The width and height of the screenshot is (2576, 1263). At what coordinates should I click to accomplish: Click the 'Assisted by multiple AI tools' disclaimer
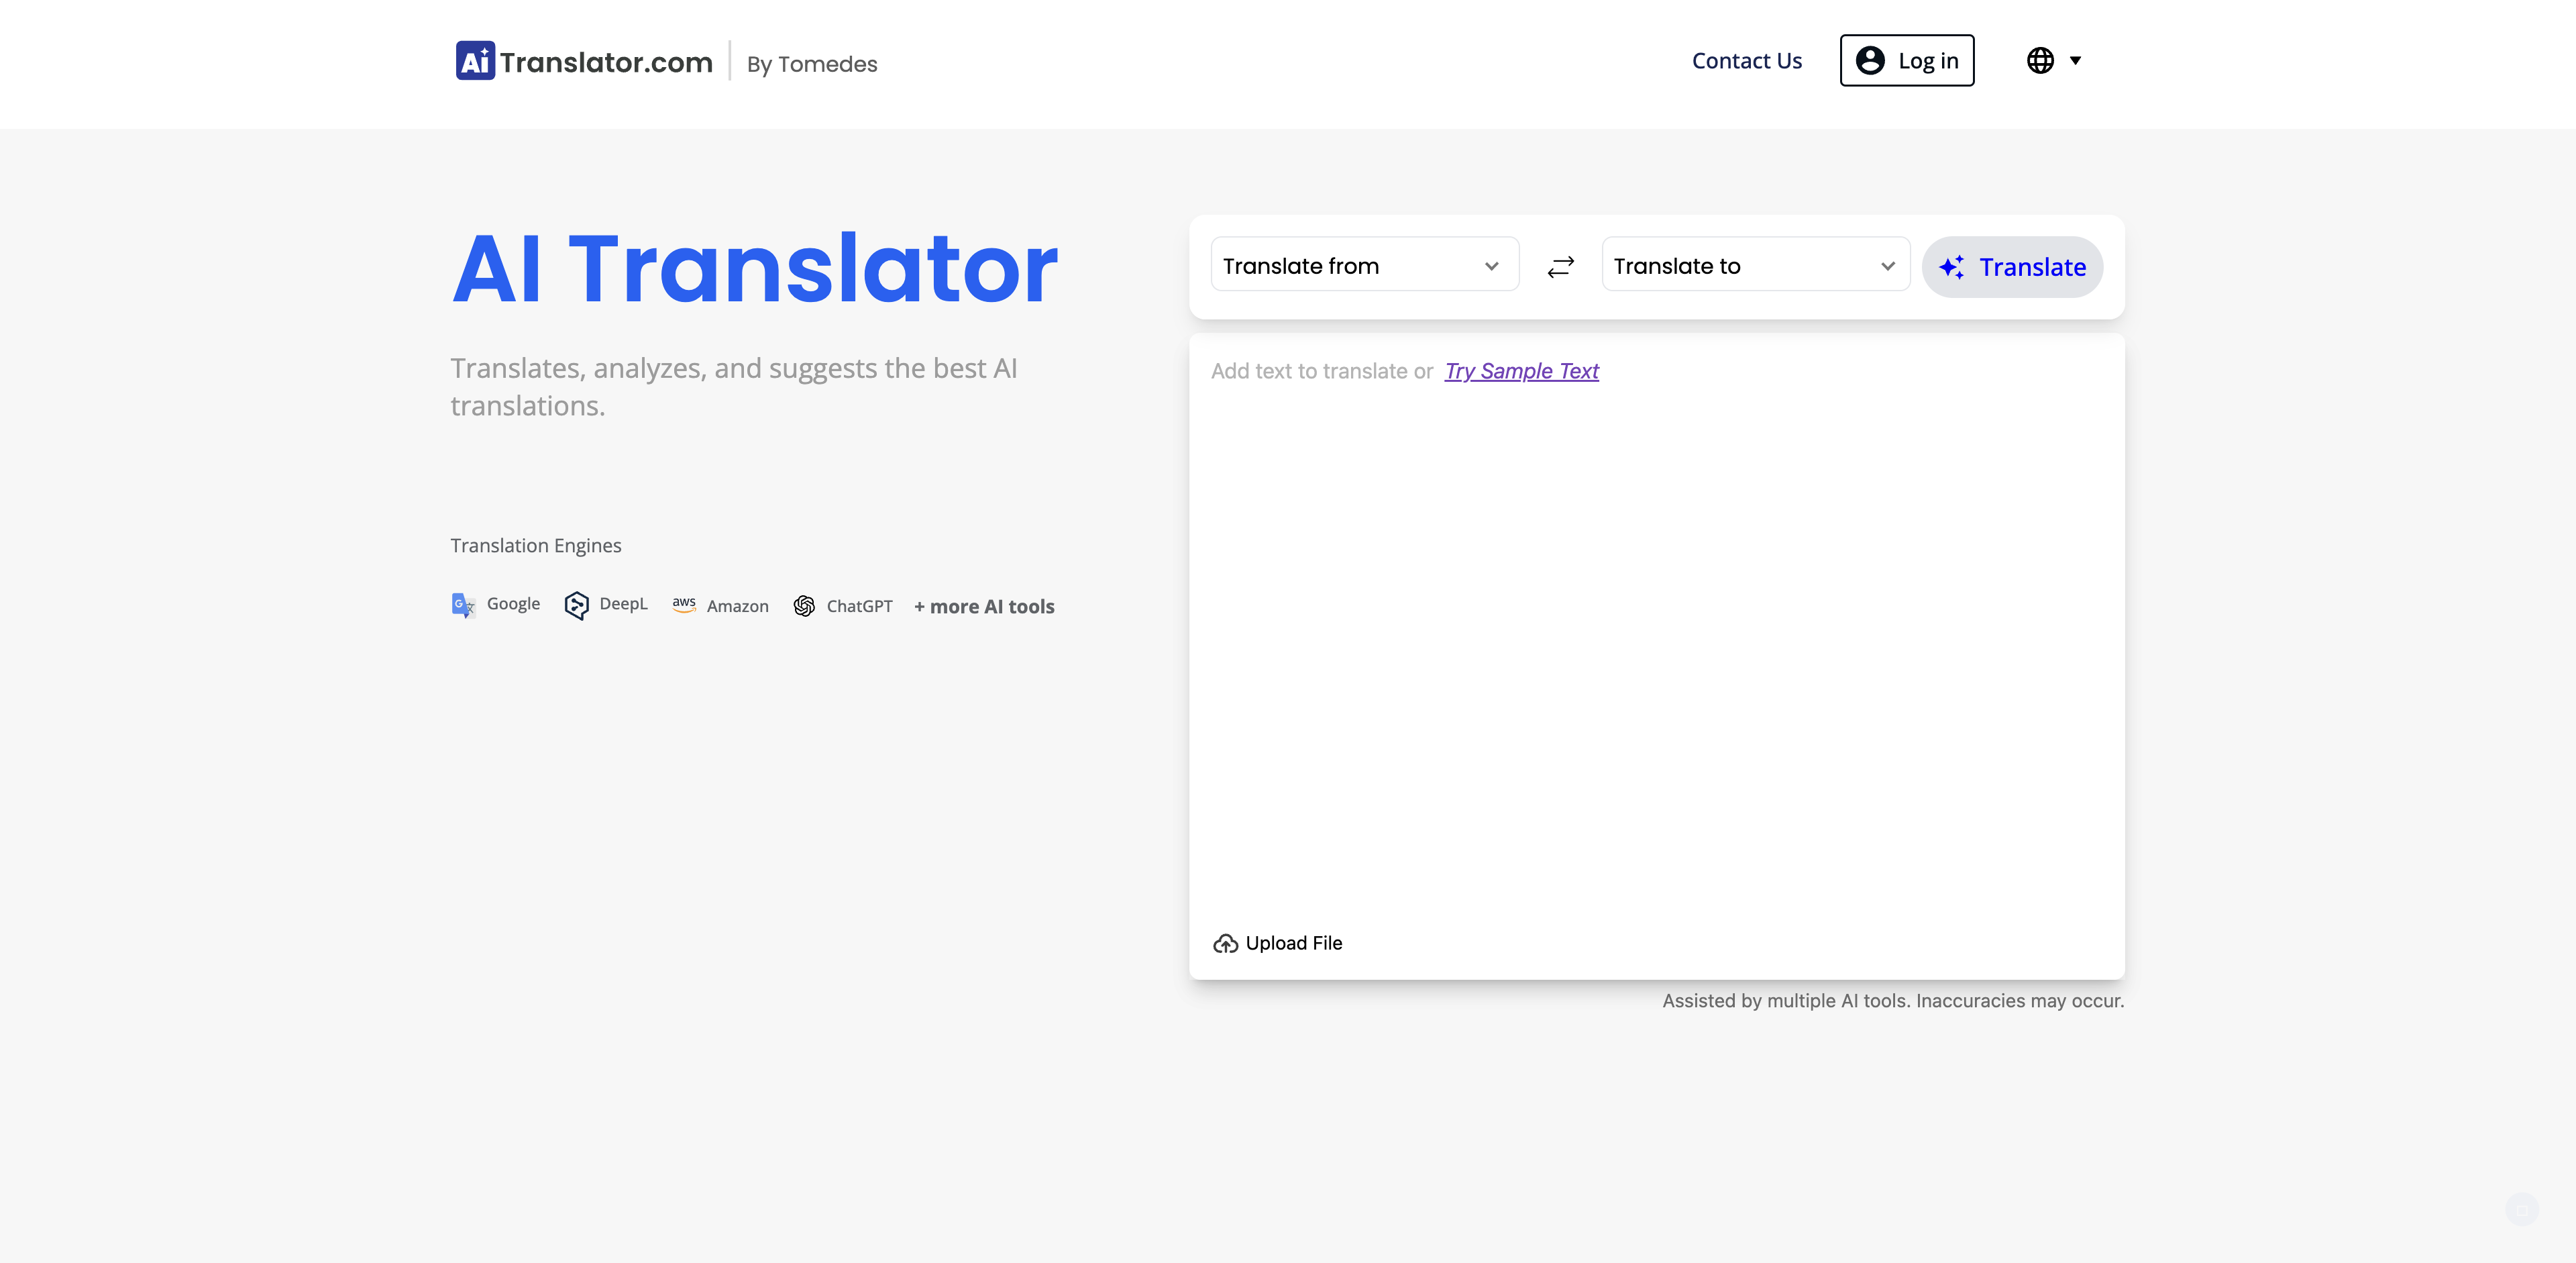point(1893,1000)
